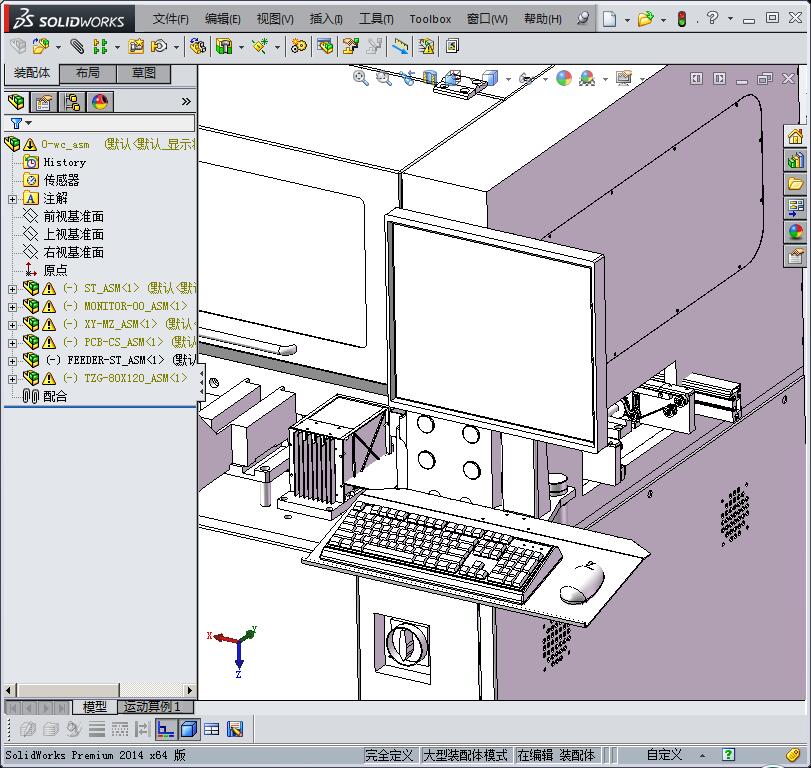Screen dimensions: 811x768
Task: Expand the PCB-CS_ASM<1> component node
Action: [x=12, y=343]
